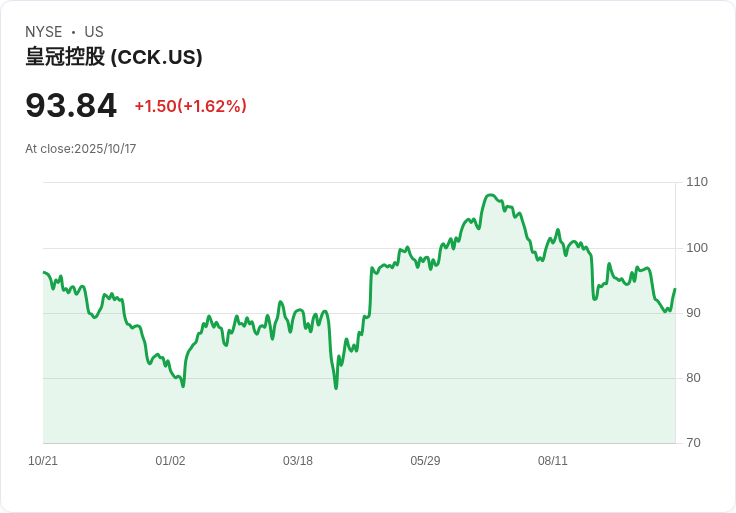
Task: Click the 70 y-axis label
Action: pos(694,443)
